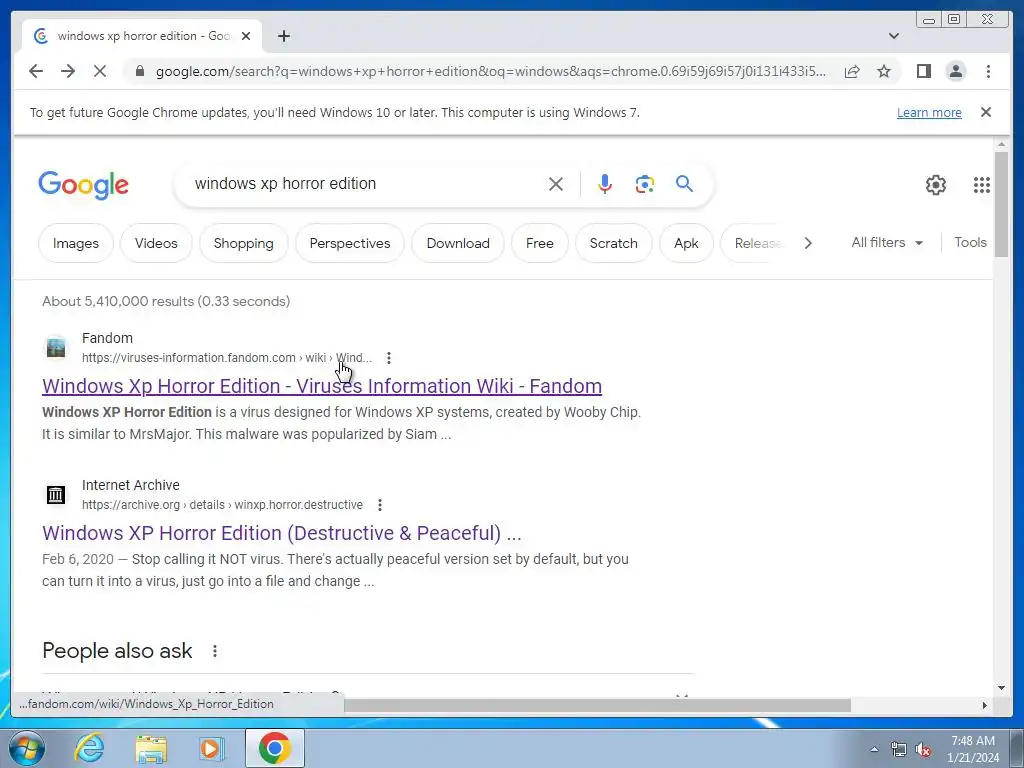Viewport: 1024px width, 768px height.
Task: Submit search with magnifier icon
Action: [x=684, y=184]
